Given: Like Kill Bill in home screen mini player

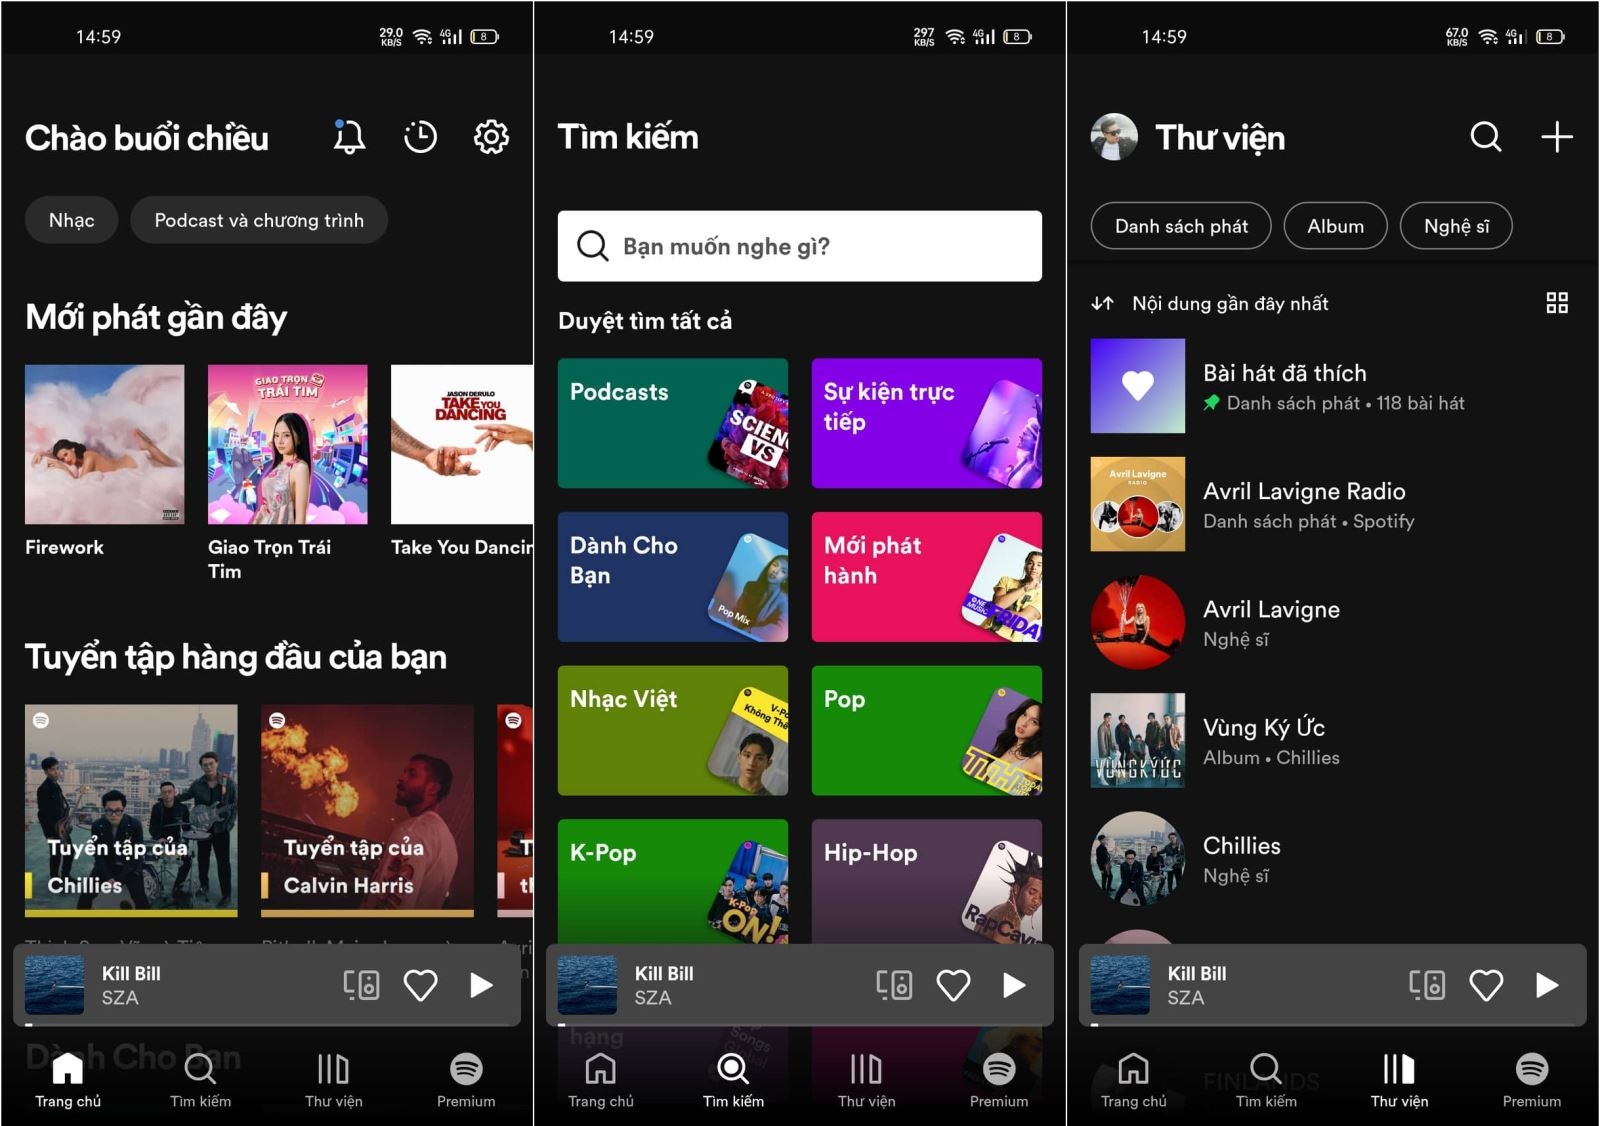Looking at the screenshot, I should 420,985.
